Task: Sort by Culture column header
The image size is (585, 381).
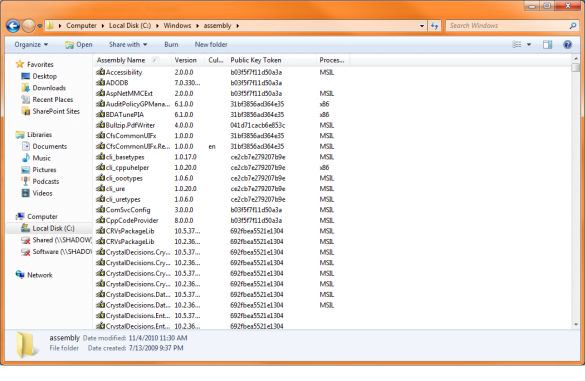Action: pyautogui.click(x=216, y=60)
